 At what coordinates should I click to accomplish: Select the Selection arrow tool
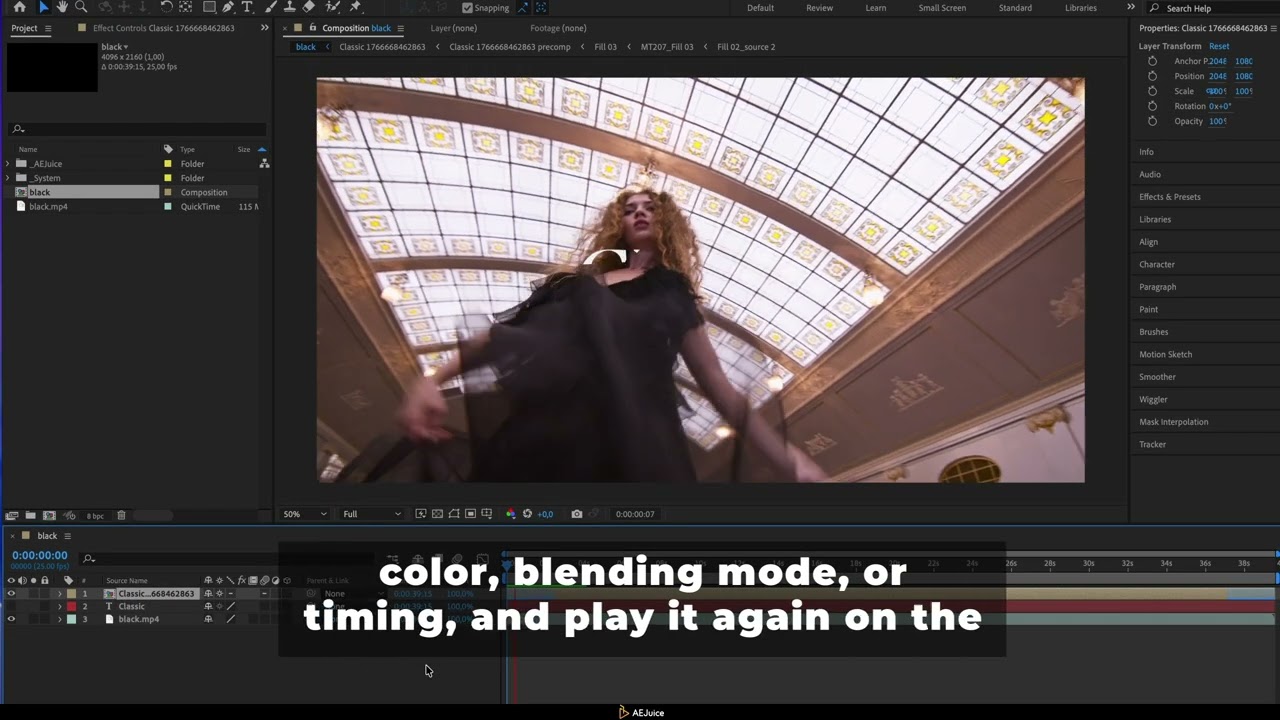[x=43, y=7]
